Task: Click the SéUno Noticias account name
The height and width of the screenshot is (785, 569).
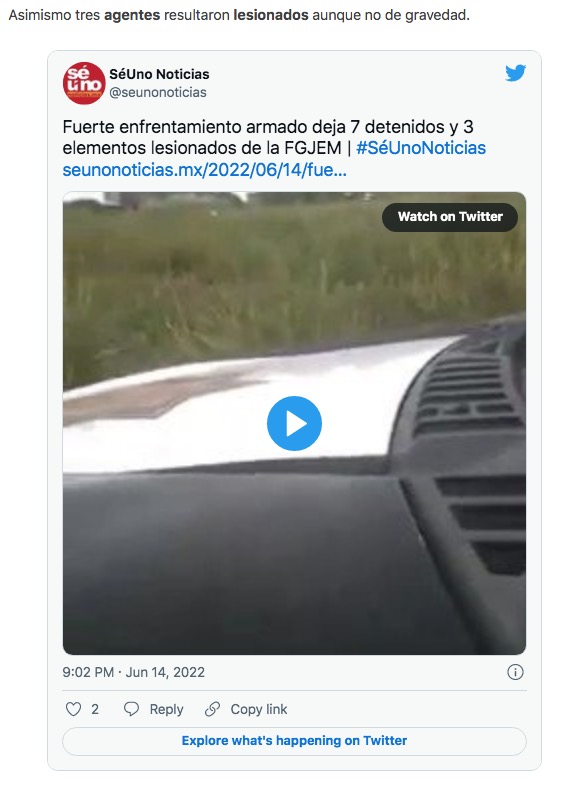Action: tap(159, 74)
